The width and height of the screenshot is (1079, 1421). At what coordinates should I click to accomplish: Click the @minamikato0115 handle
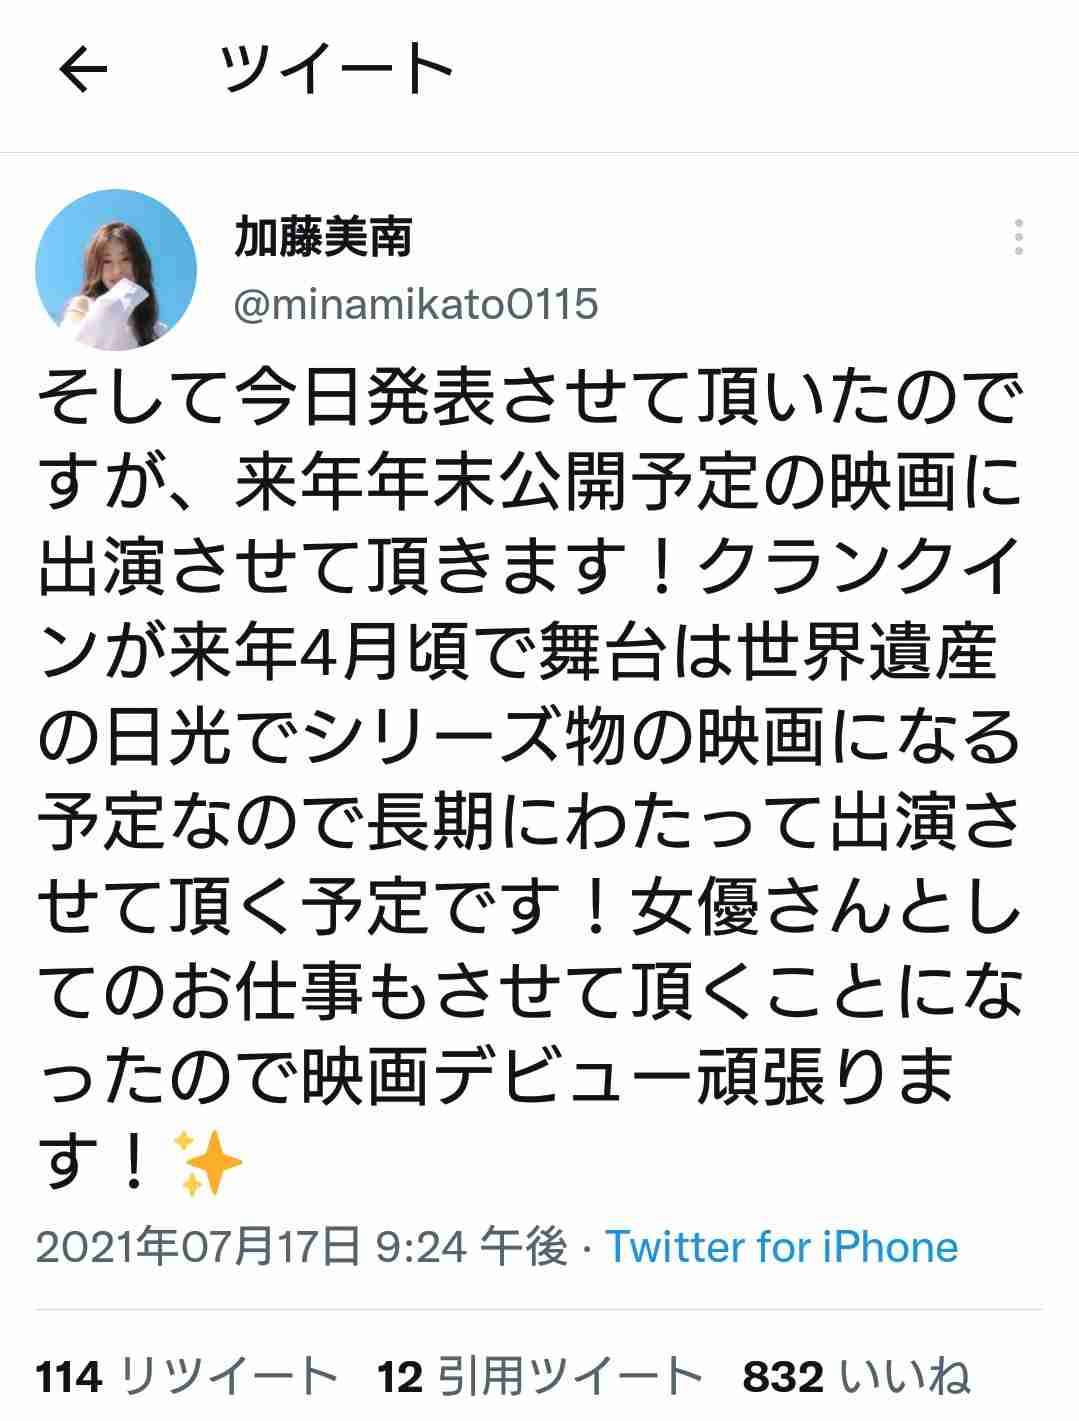[416, 304]
